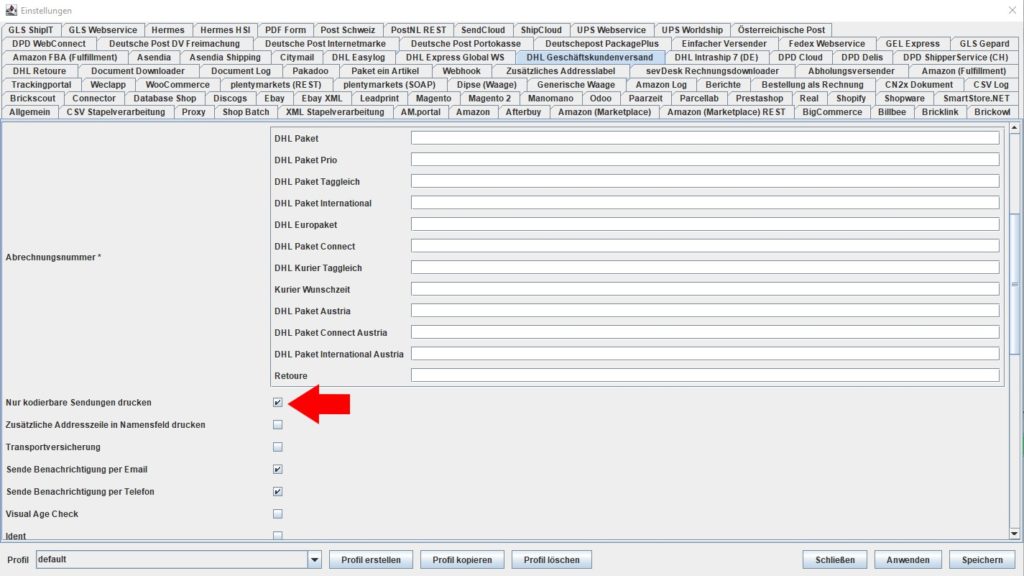Click the Retoure input field
The height and width of the screenshot is (576, 1024).
coord(705,375)
